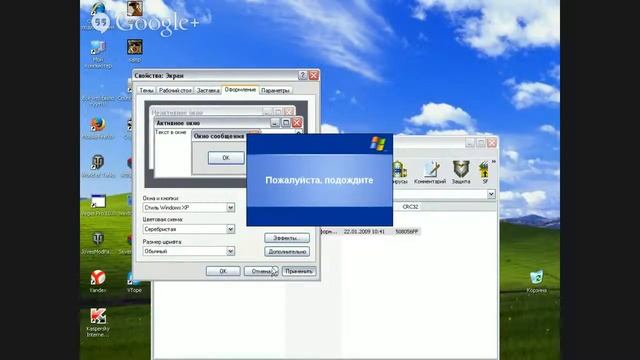Image resolution: width=640 pixels, height=360 pixels.
Task: Open the Vegas Pro 10.0 desktop shortcut
Action: click(98, 205)
